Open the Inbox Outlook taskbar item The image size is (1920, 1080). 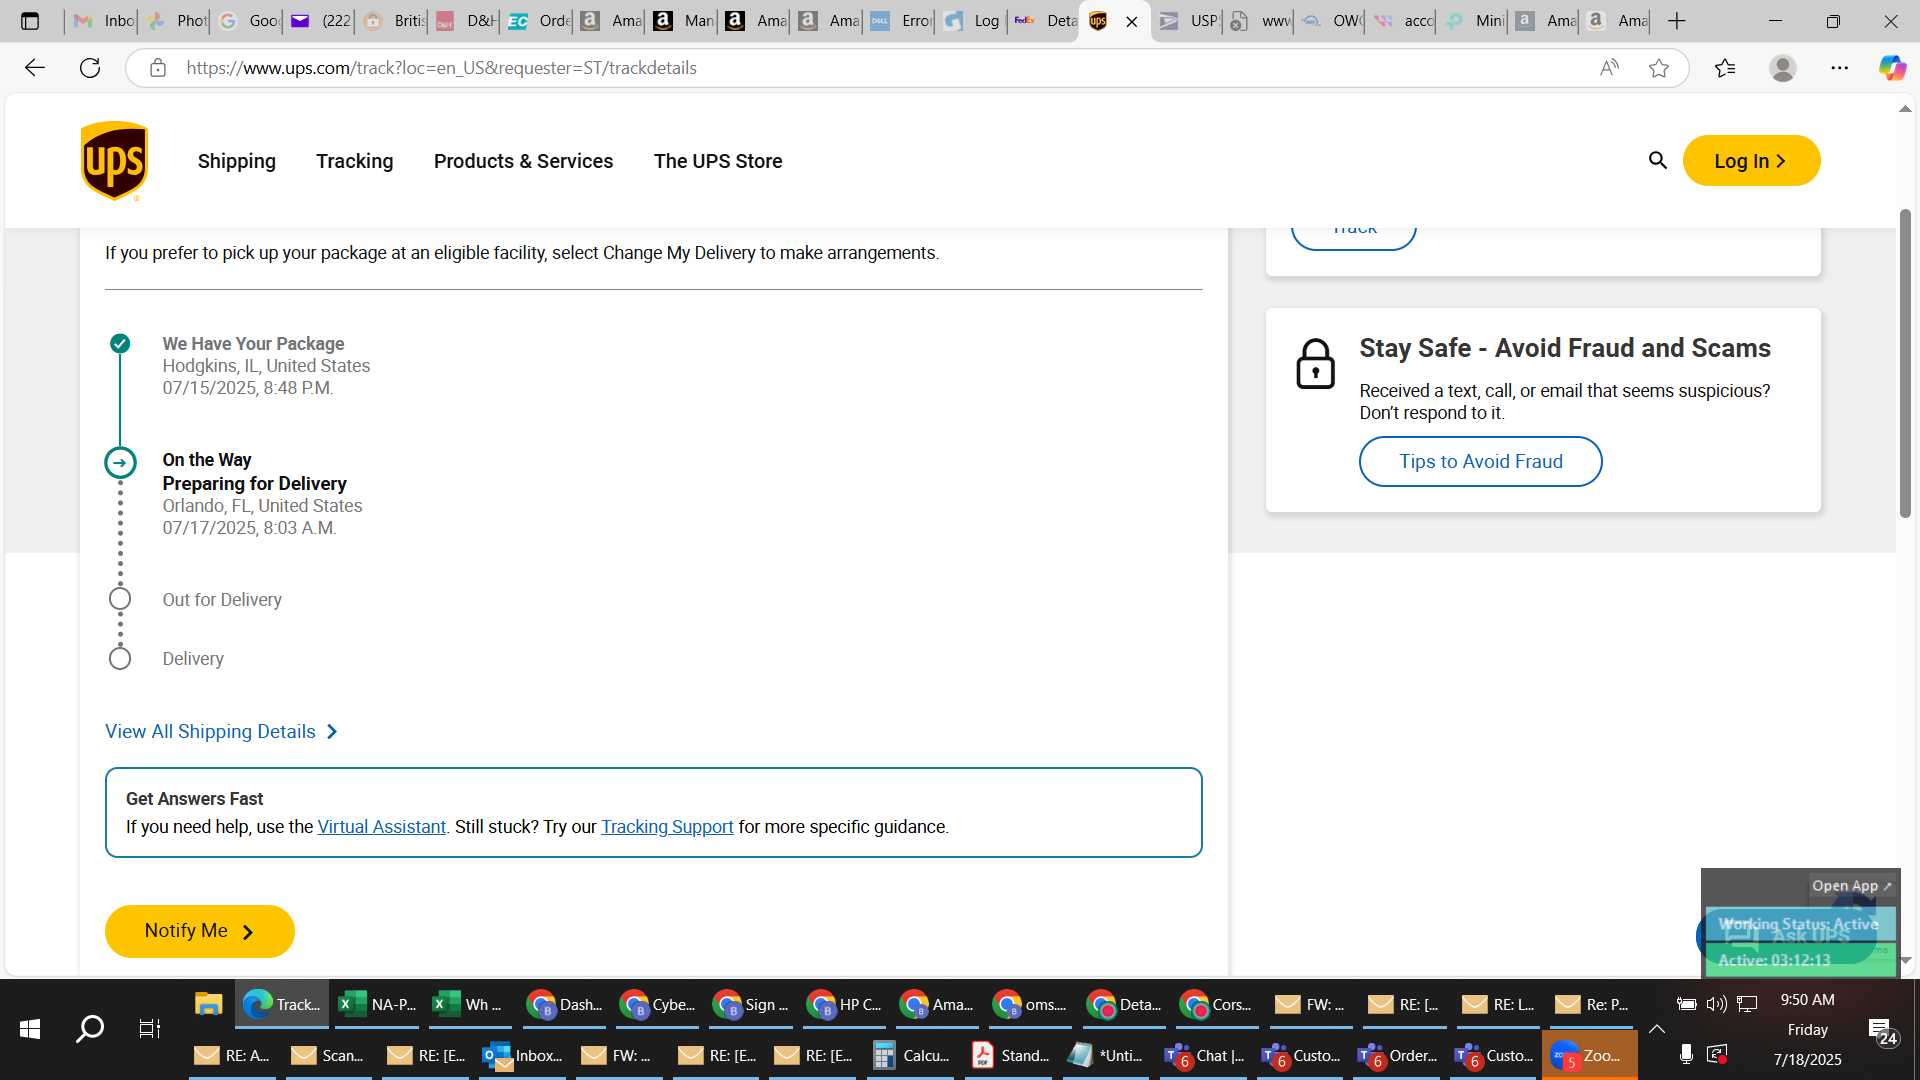click(x=523, y=1055)
